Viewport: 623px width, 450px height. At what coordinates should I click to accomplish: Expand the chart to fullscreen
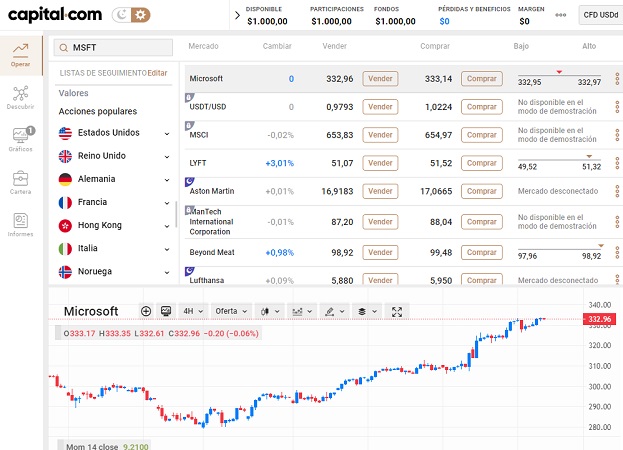tap(397, 312)
